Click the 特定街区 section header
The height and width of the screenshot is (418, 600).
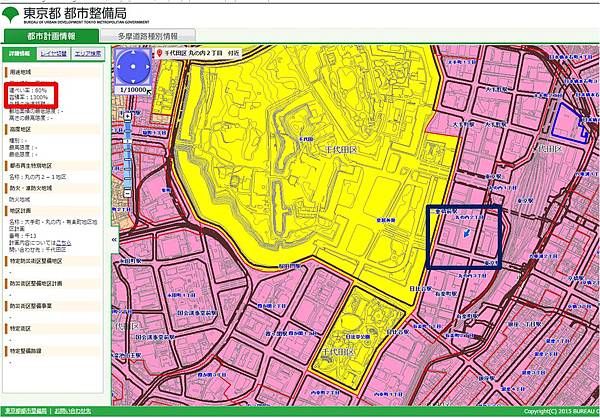53,328
